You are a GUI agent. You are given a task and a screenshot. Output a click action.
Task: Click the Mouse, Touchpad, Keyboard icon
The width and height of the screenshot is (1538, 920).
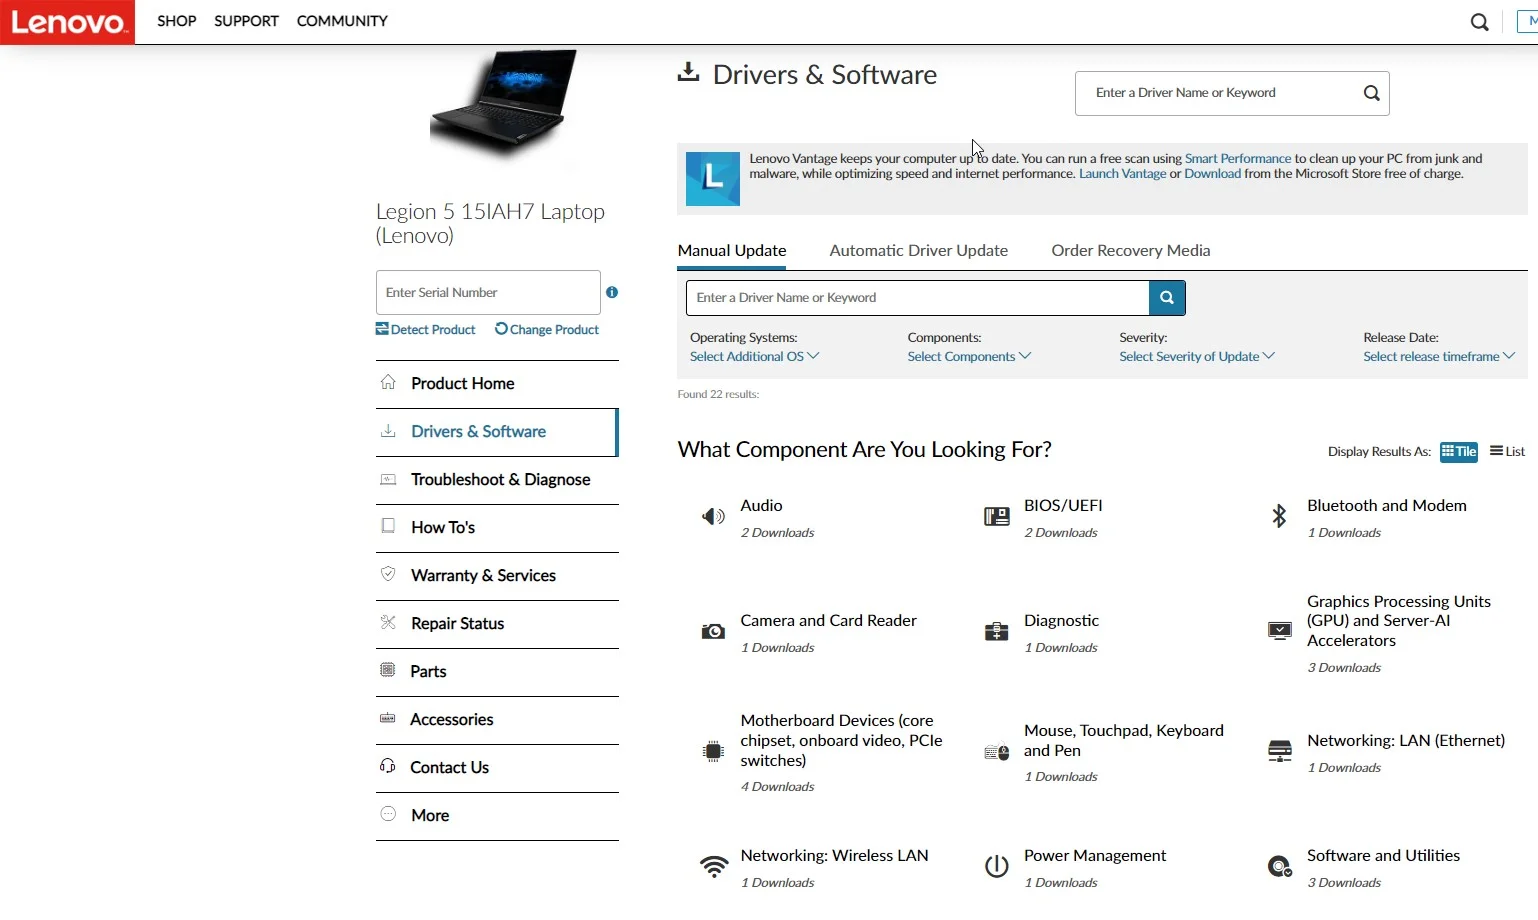click(x=997, y=752)
